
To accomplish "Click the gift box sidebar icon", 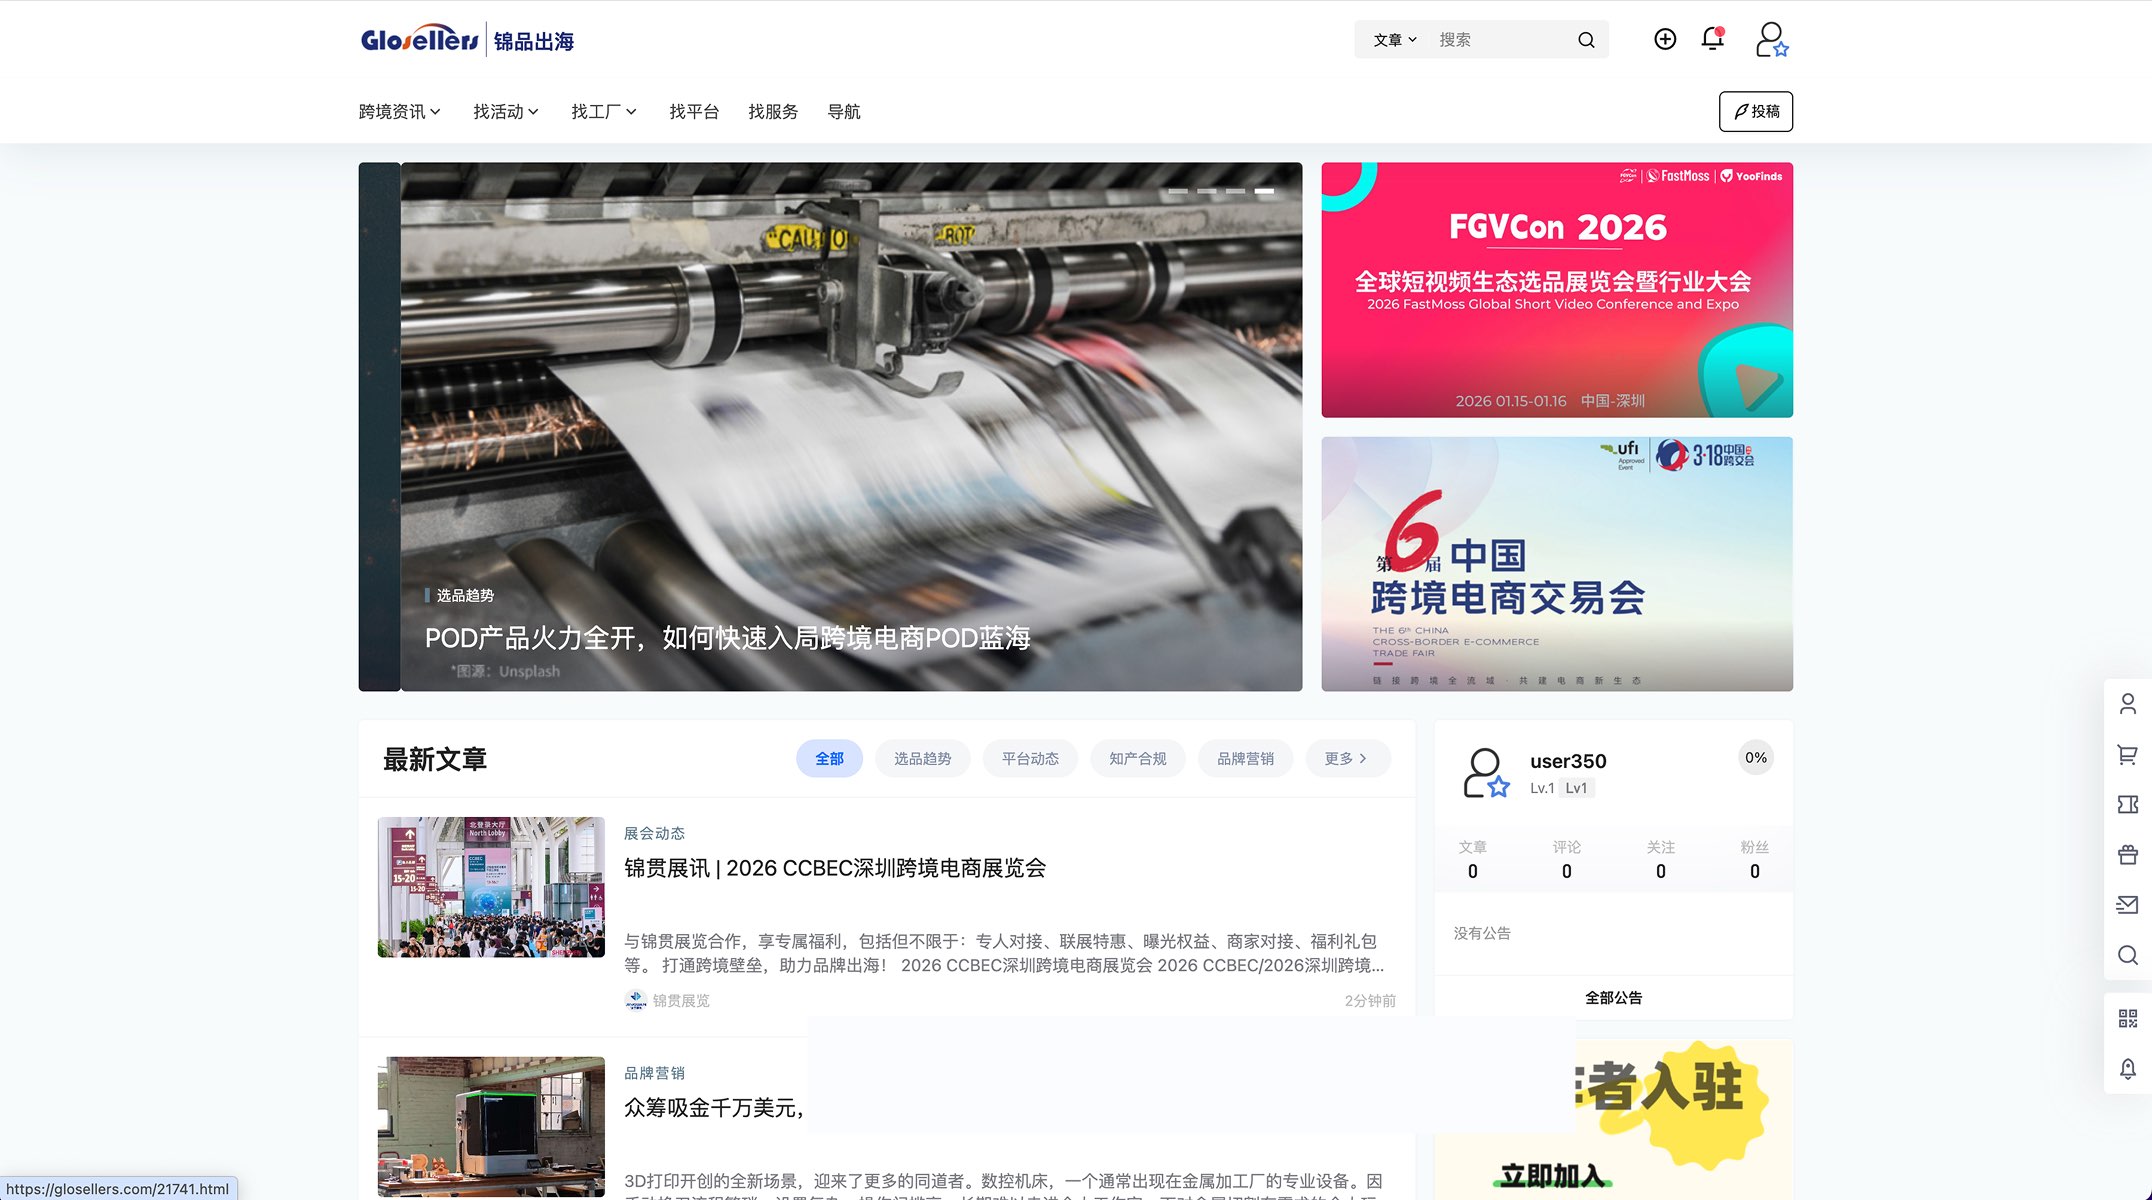I will [x=2128, y=854].
